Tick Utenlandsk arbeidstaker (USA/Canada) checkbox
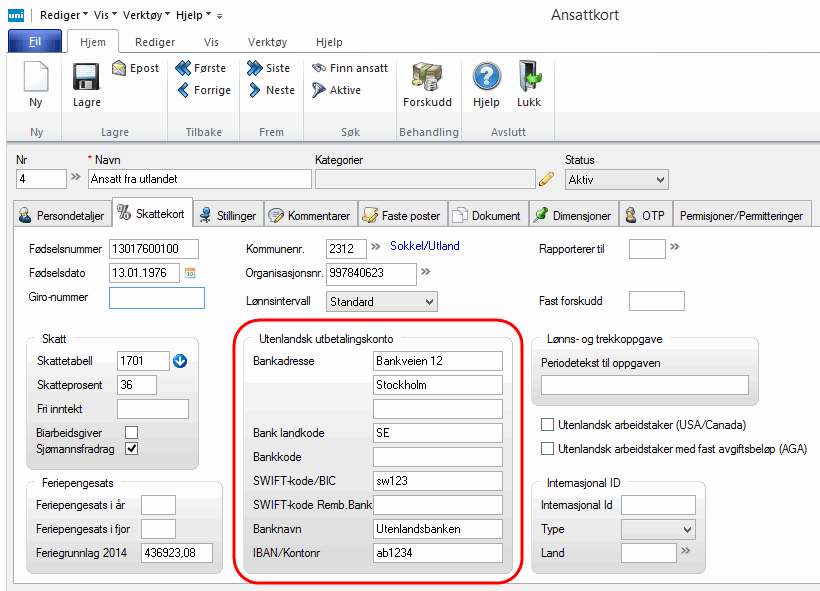 547,425
